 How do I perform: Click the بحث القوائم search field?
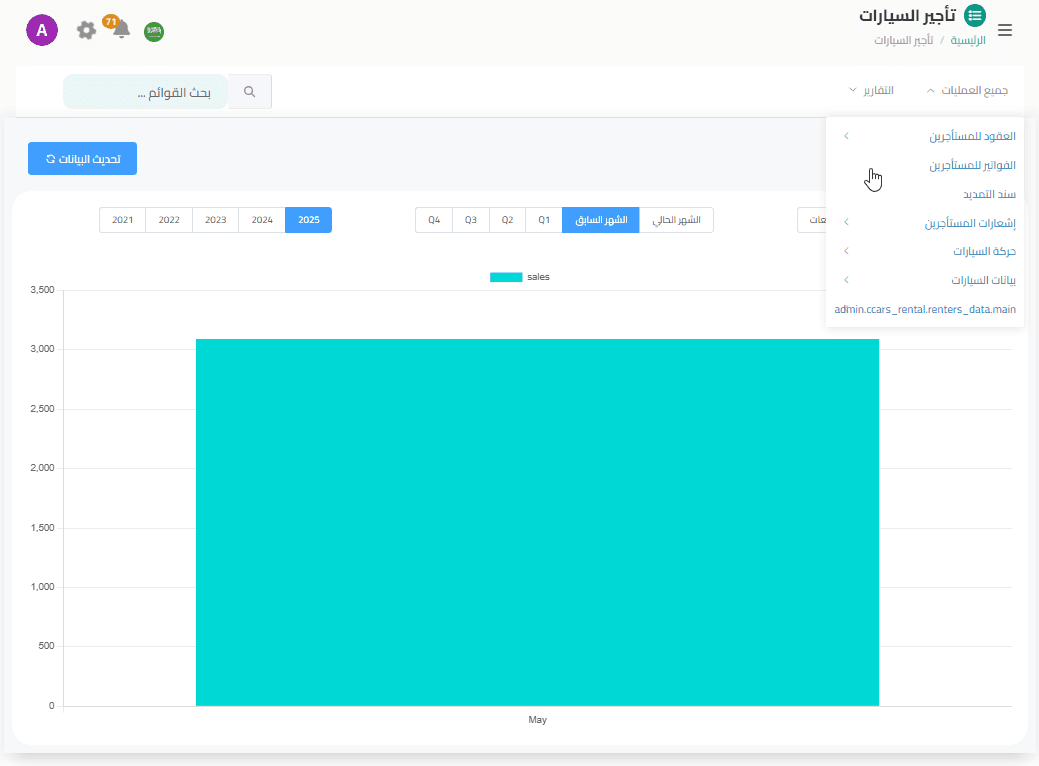pos(146,92)
